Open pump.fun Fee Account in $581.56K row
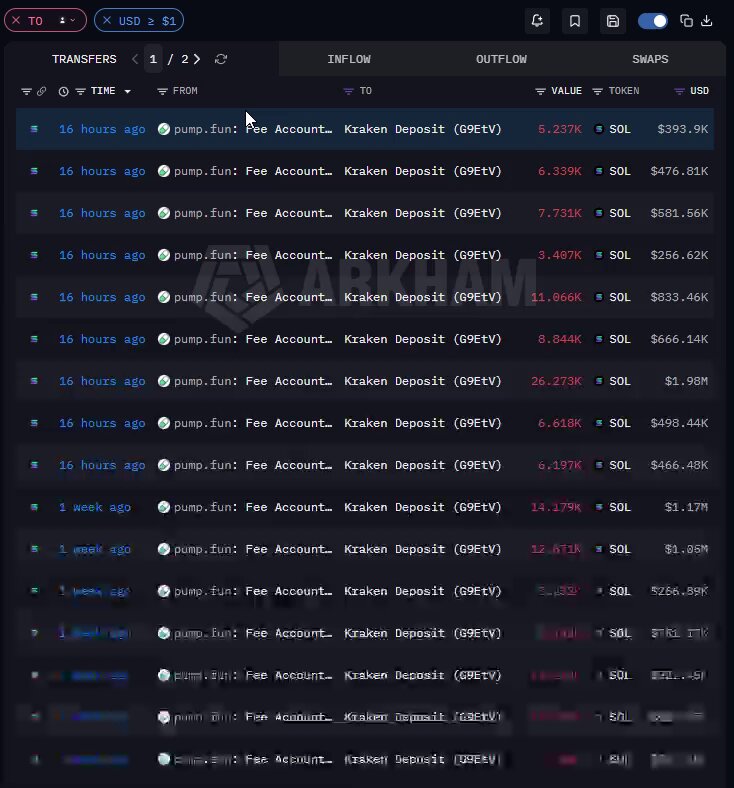This screenshot has height=788, width=734. 253,213
